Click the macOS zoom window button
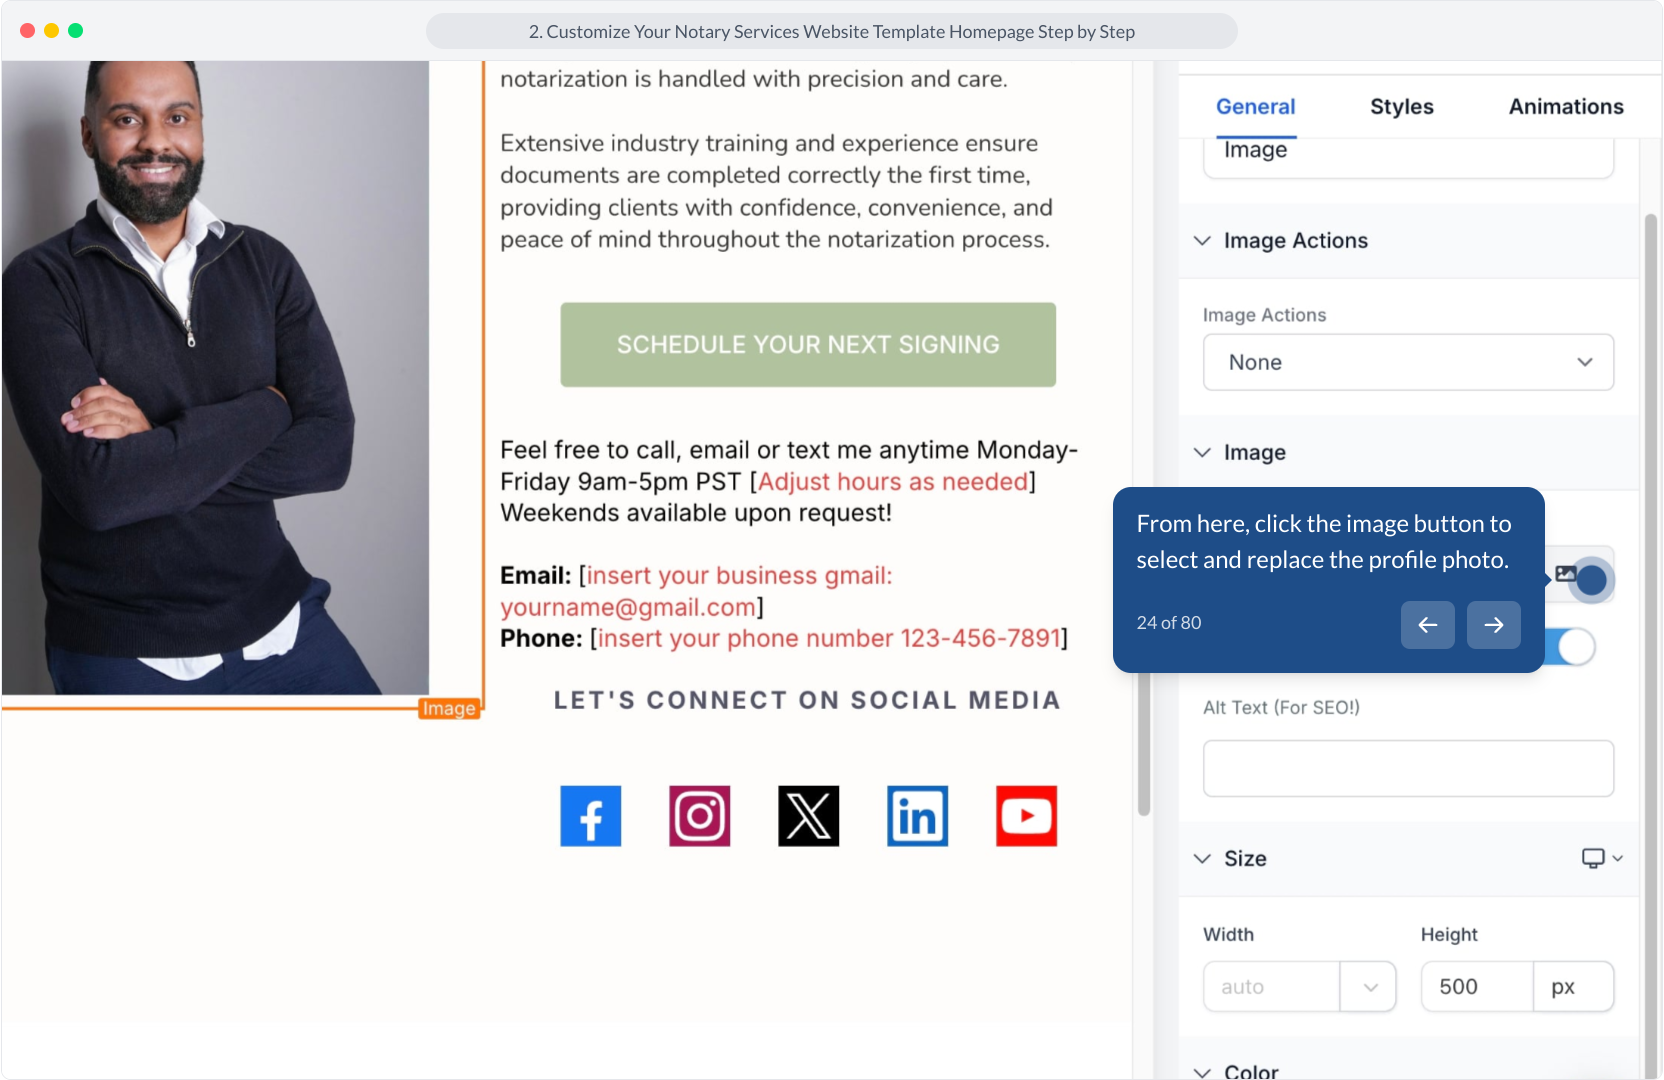 pyautogui.click(x=76, y=31)
